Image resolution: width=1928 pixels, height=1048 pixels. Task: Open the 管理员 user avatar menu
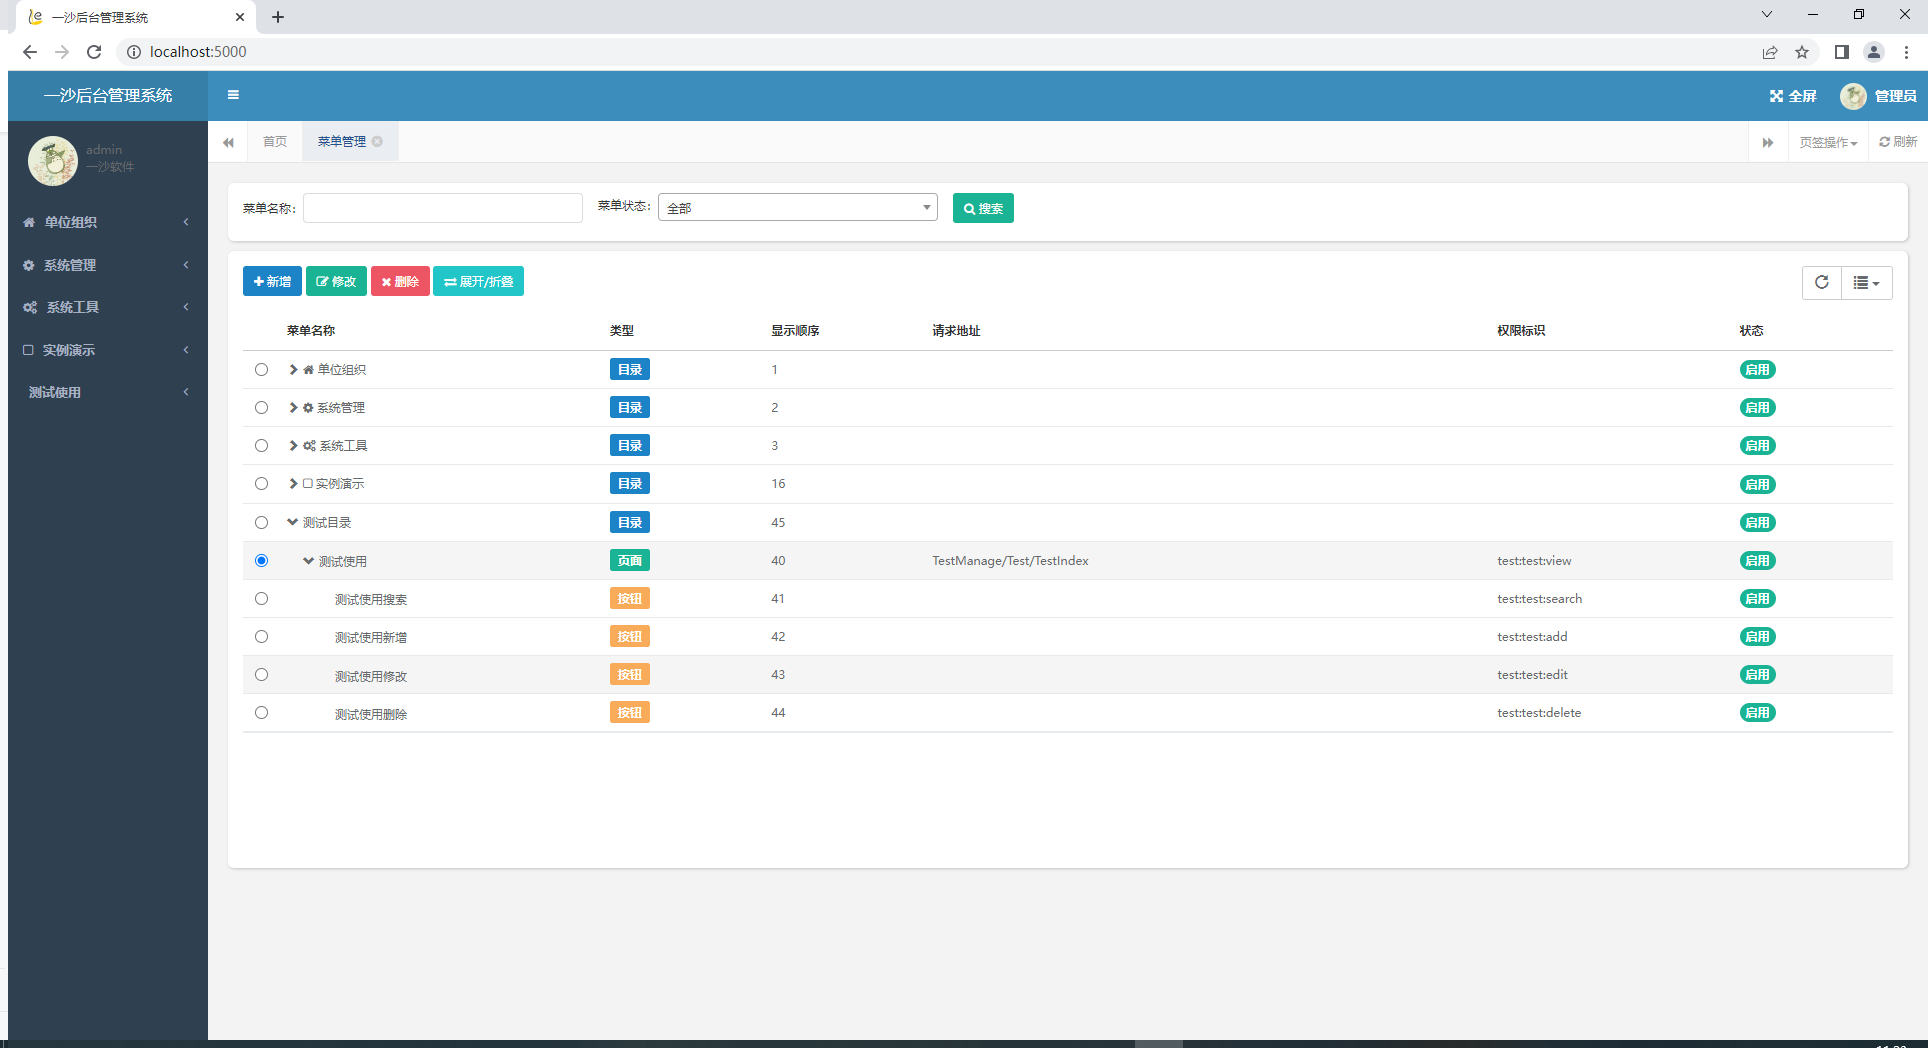click(1879, 96)
